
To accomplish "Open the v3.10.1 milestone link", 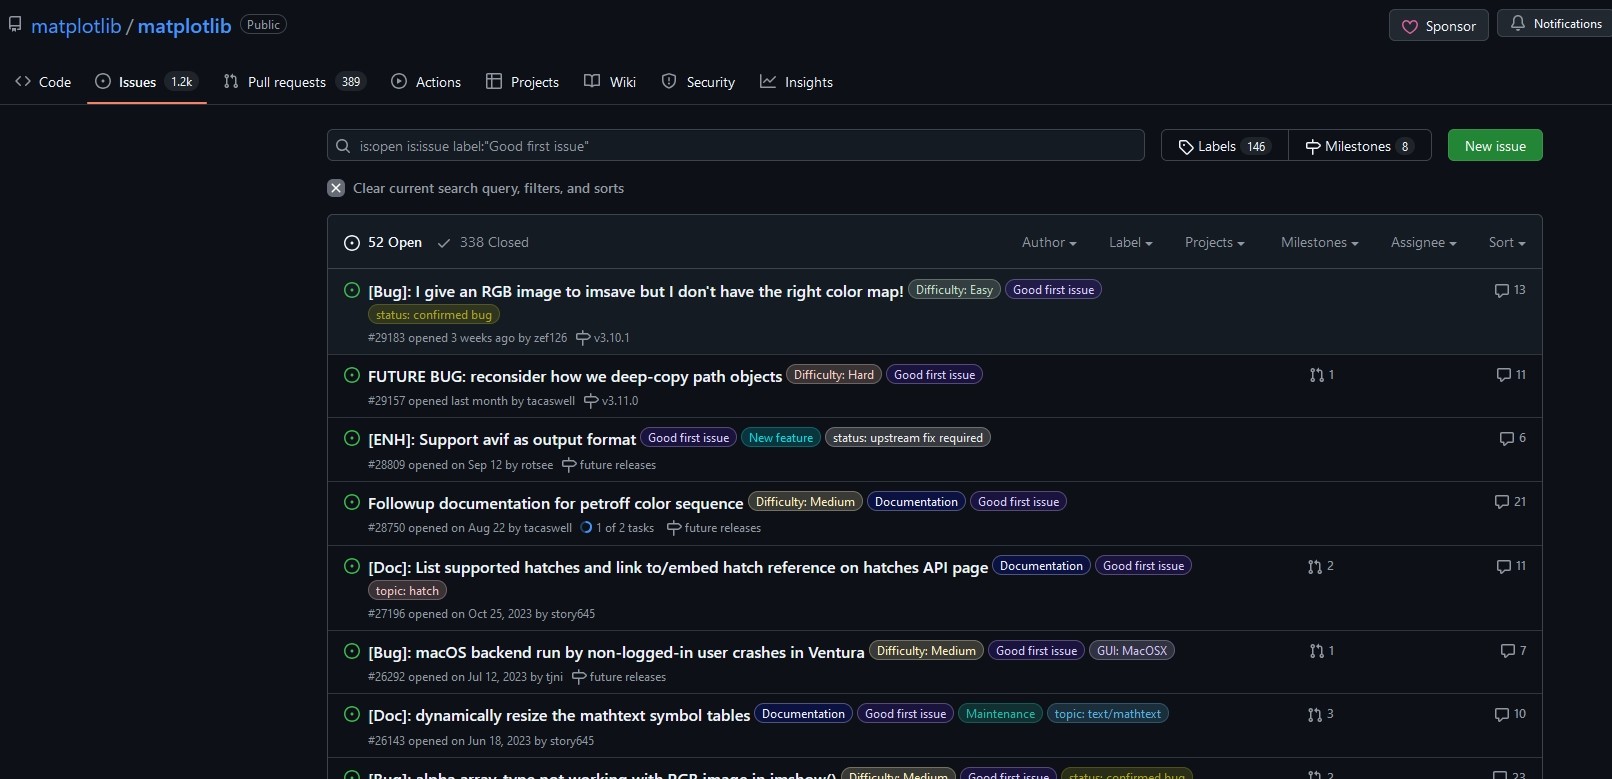I will pyautogui.click(x=603, y=338).
